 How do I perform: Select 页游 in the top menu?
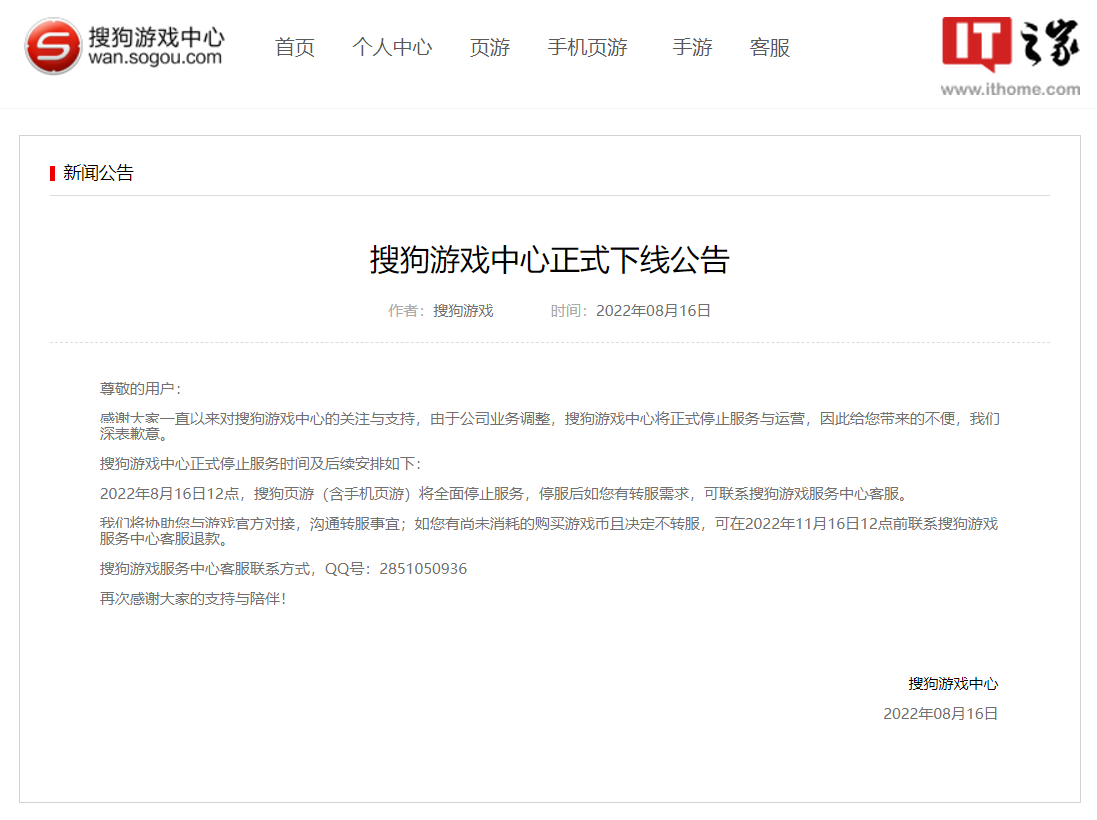pos(490,48)
